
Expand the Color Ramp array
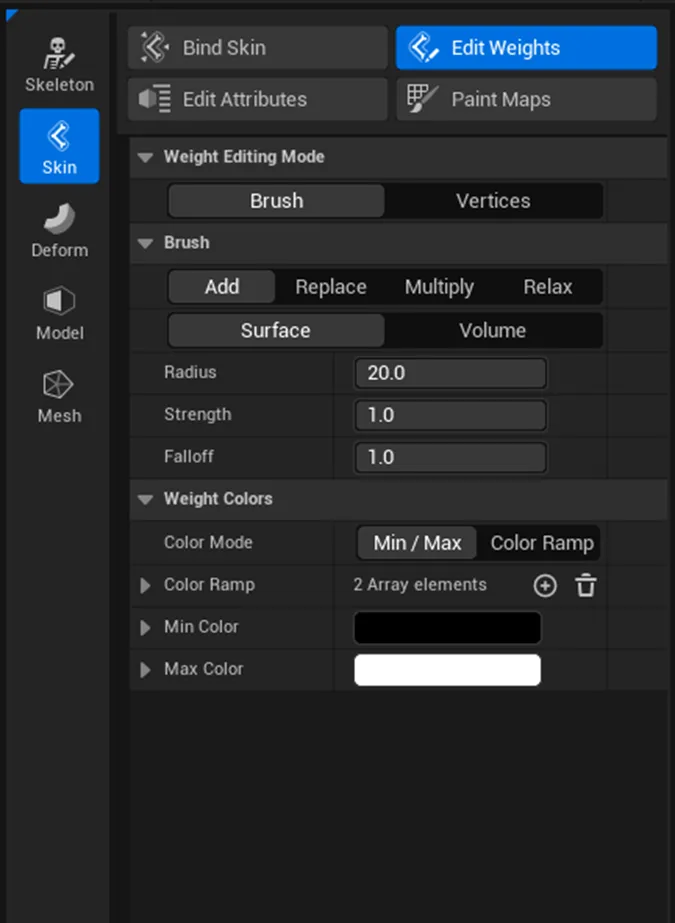click(x=146, y=586)
